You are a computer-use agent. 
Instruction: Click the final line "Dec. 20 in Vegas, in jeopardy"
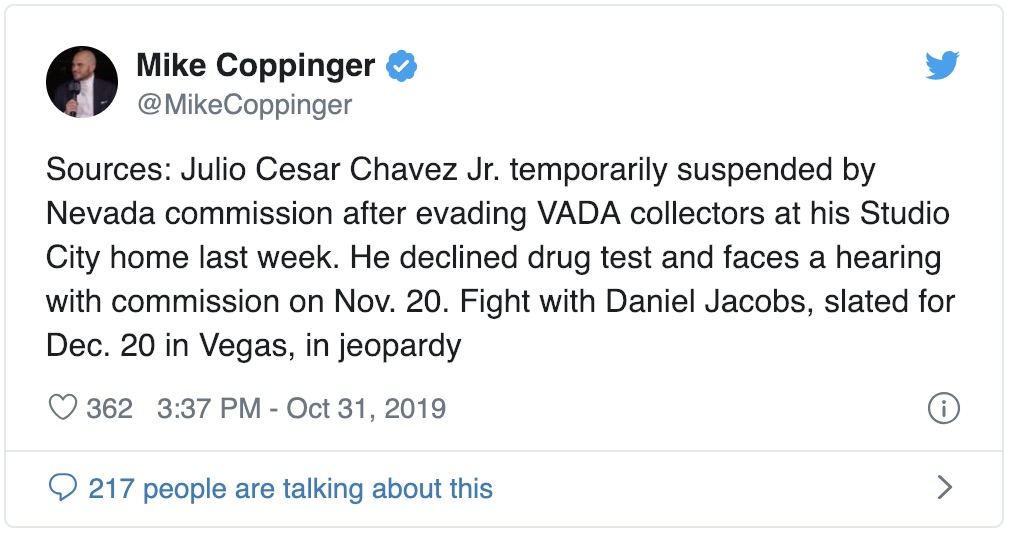click(x=253, y=346)
